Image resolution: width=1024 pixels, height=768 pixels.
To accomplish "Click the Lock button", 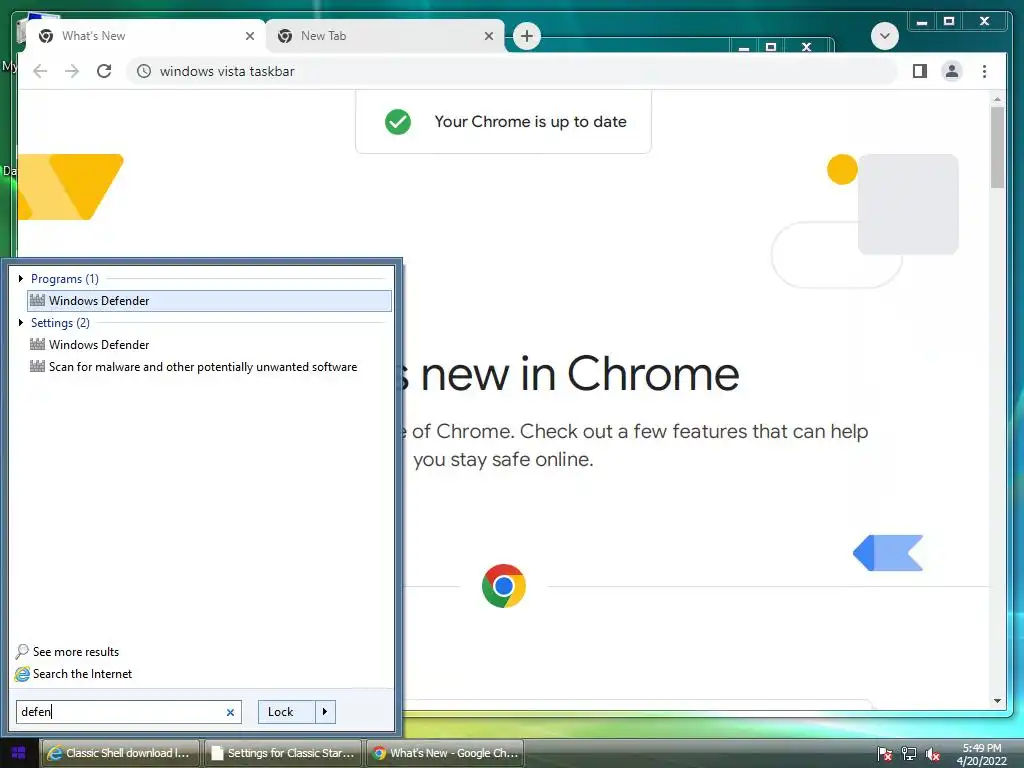I will click(286, 712).
